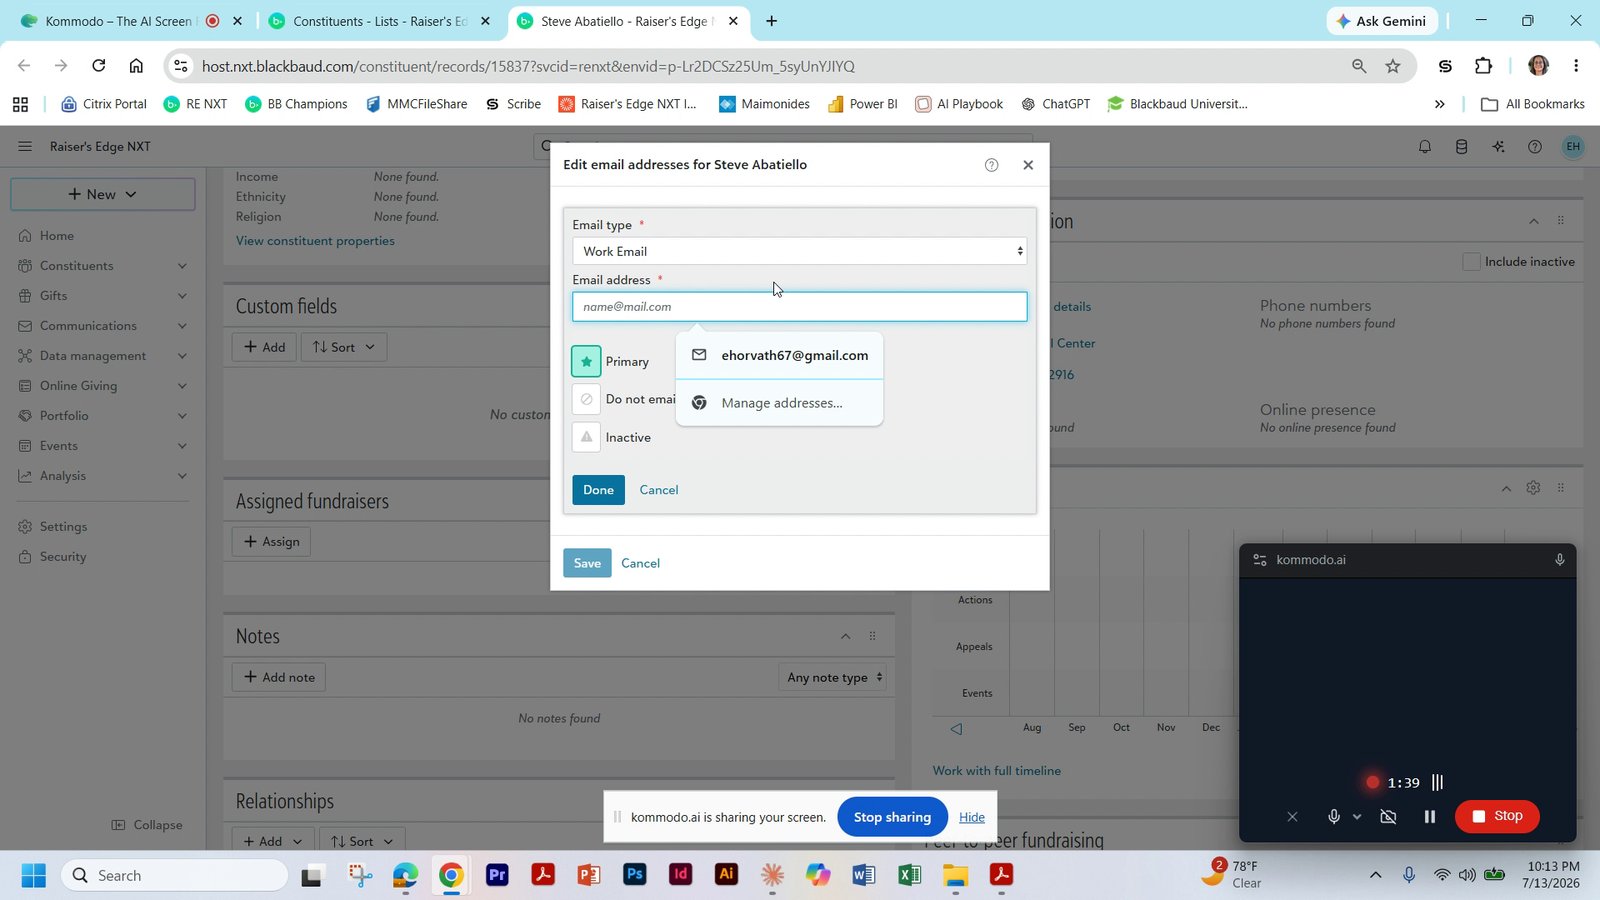Open the notifications bell icon
1600x900 pixels.
click(1425, 147)
